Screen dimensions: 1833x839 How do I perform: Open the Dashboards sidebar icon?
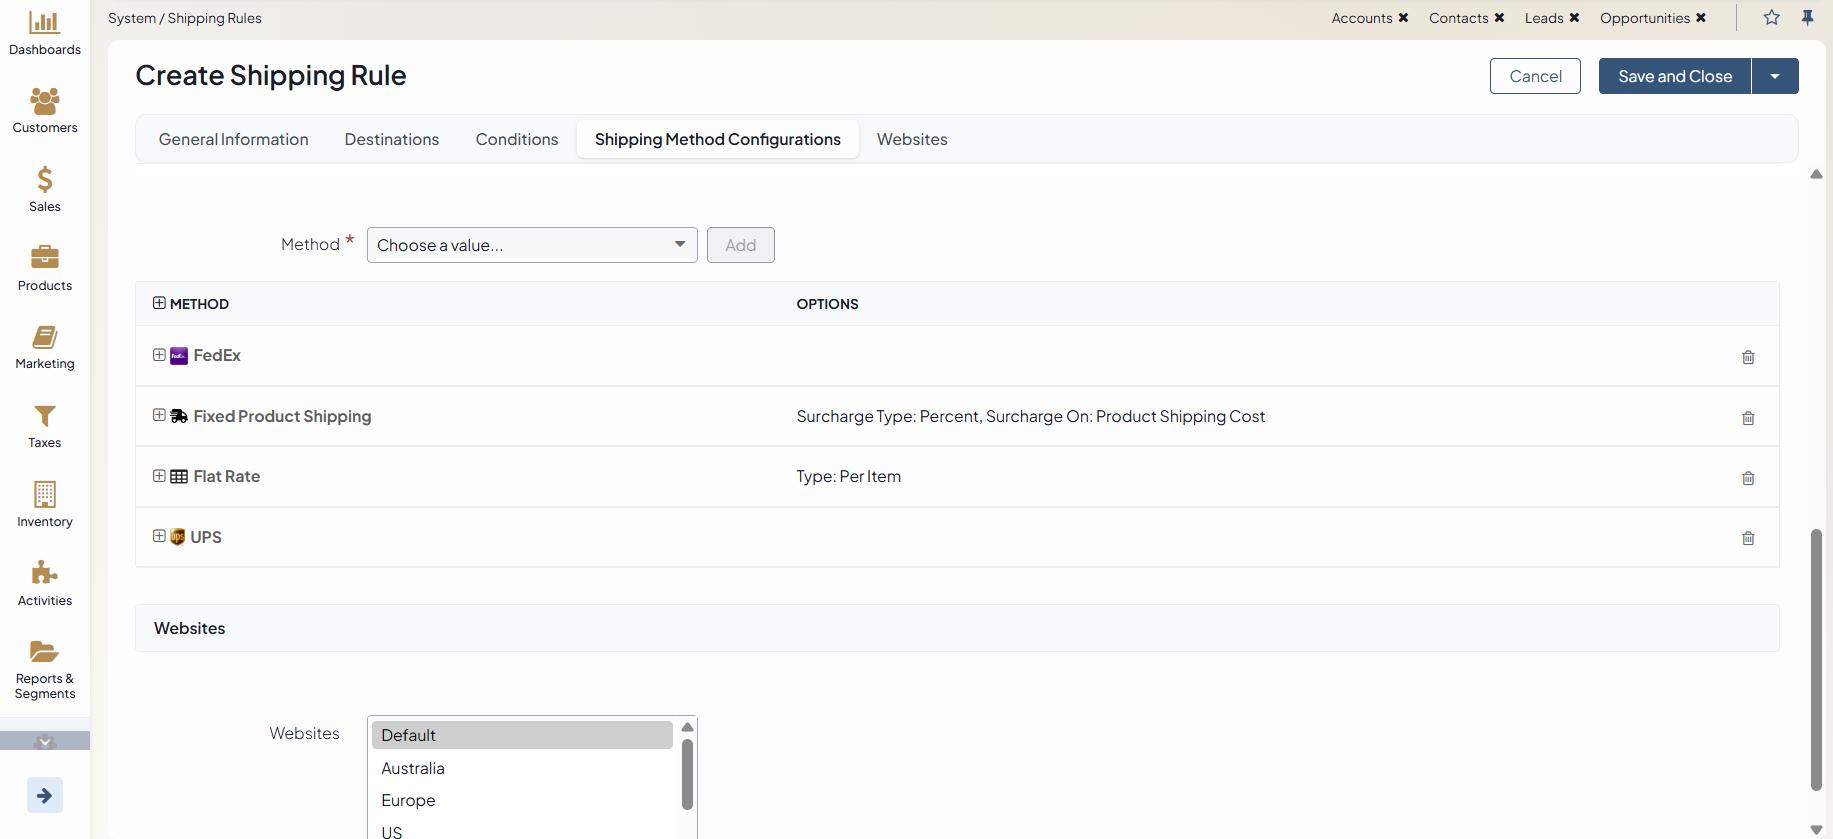[44, 23]
